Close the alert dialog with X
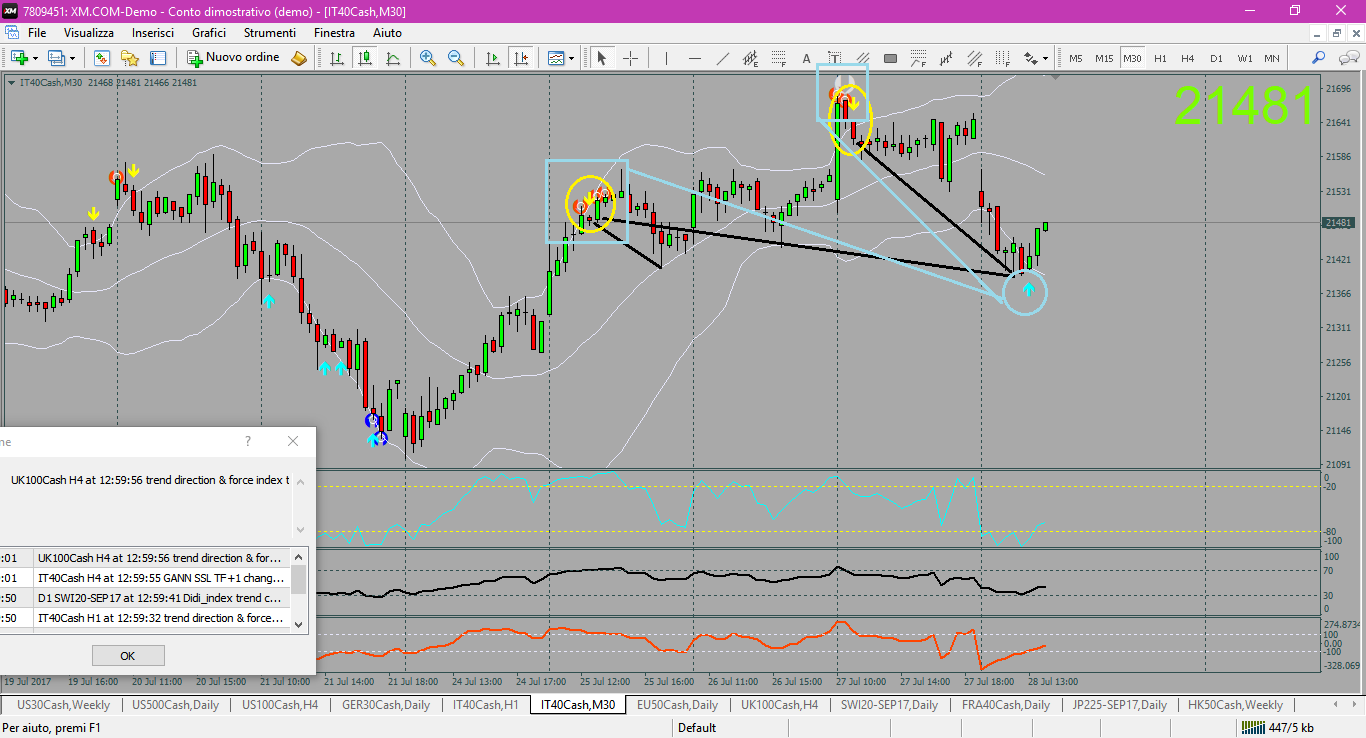Image resolution: width=1366 pixels, height=738 pixels. 293,441
